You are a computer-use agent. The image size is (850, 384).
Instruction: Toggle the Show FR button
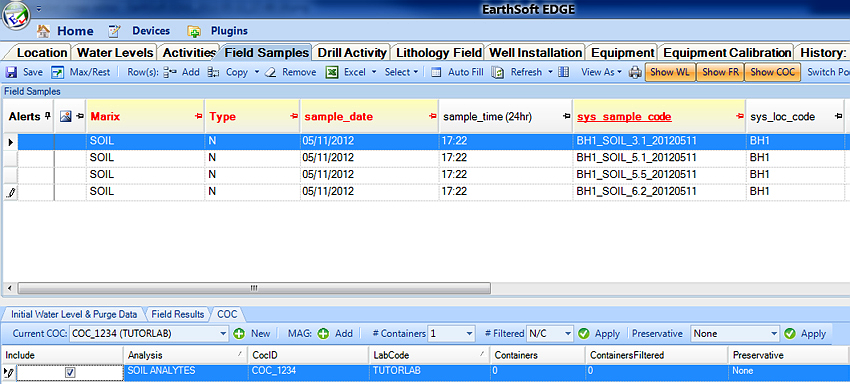720,72
